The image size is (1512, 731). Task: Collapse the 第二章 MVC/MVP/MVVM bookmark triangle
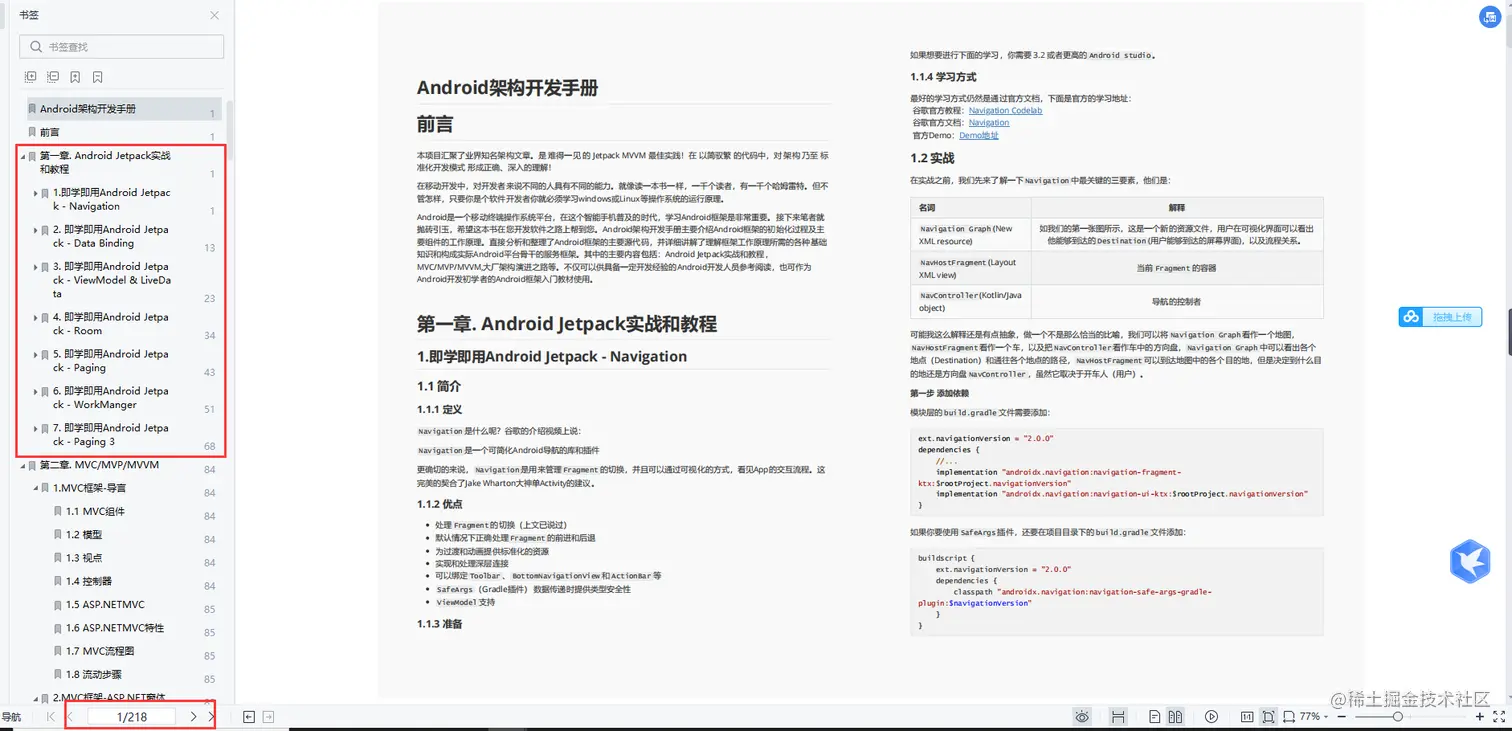pos(22,465)
